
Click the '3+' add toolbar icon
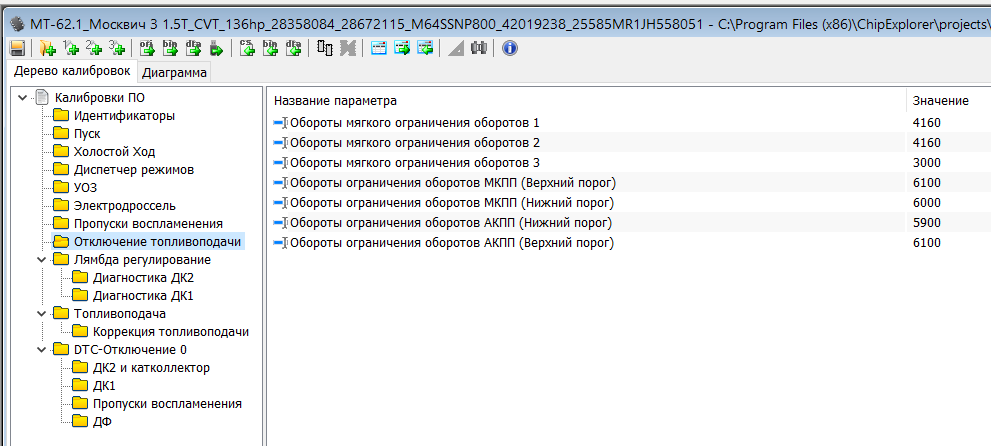tap(117, 47)
